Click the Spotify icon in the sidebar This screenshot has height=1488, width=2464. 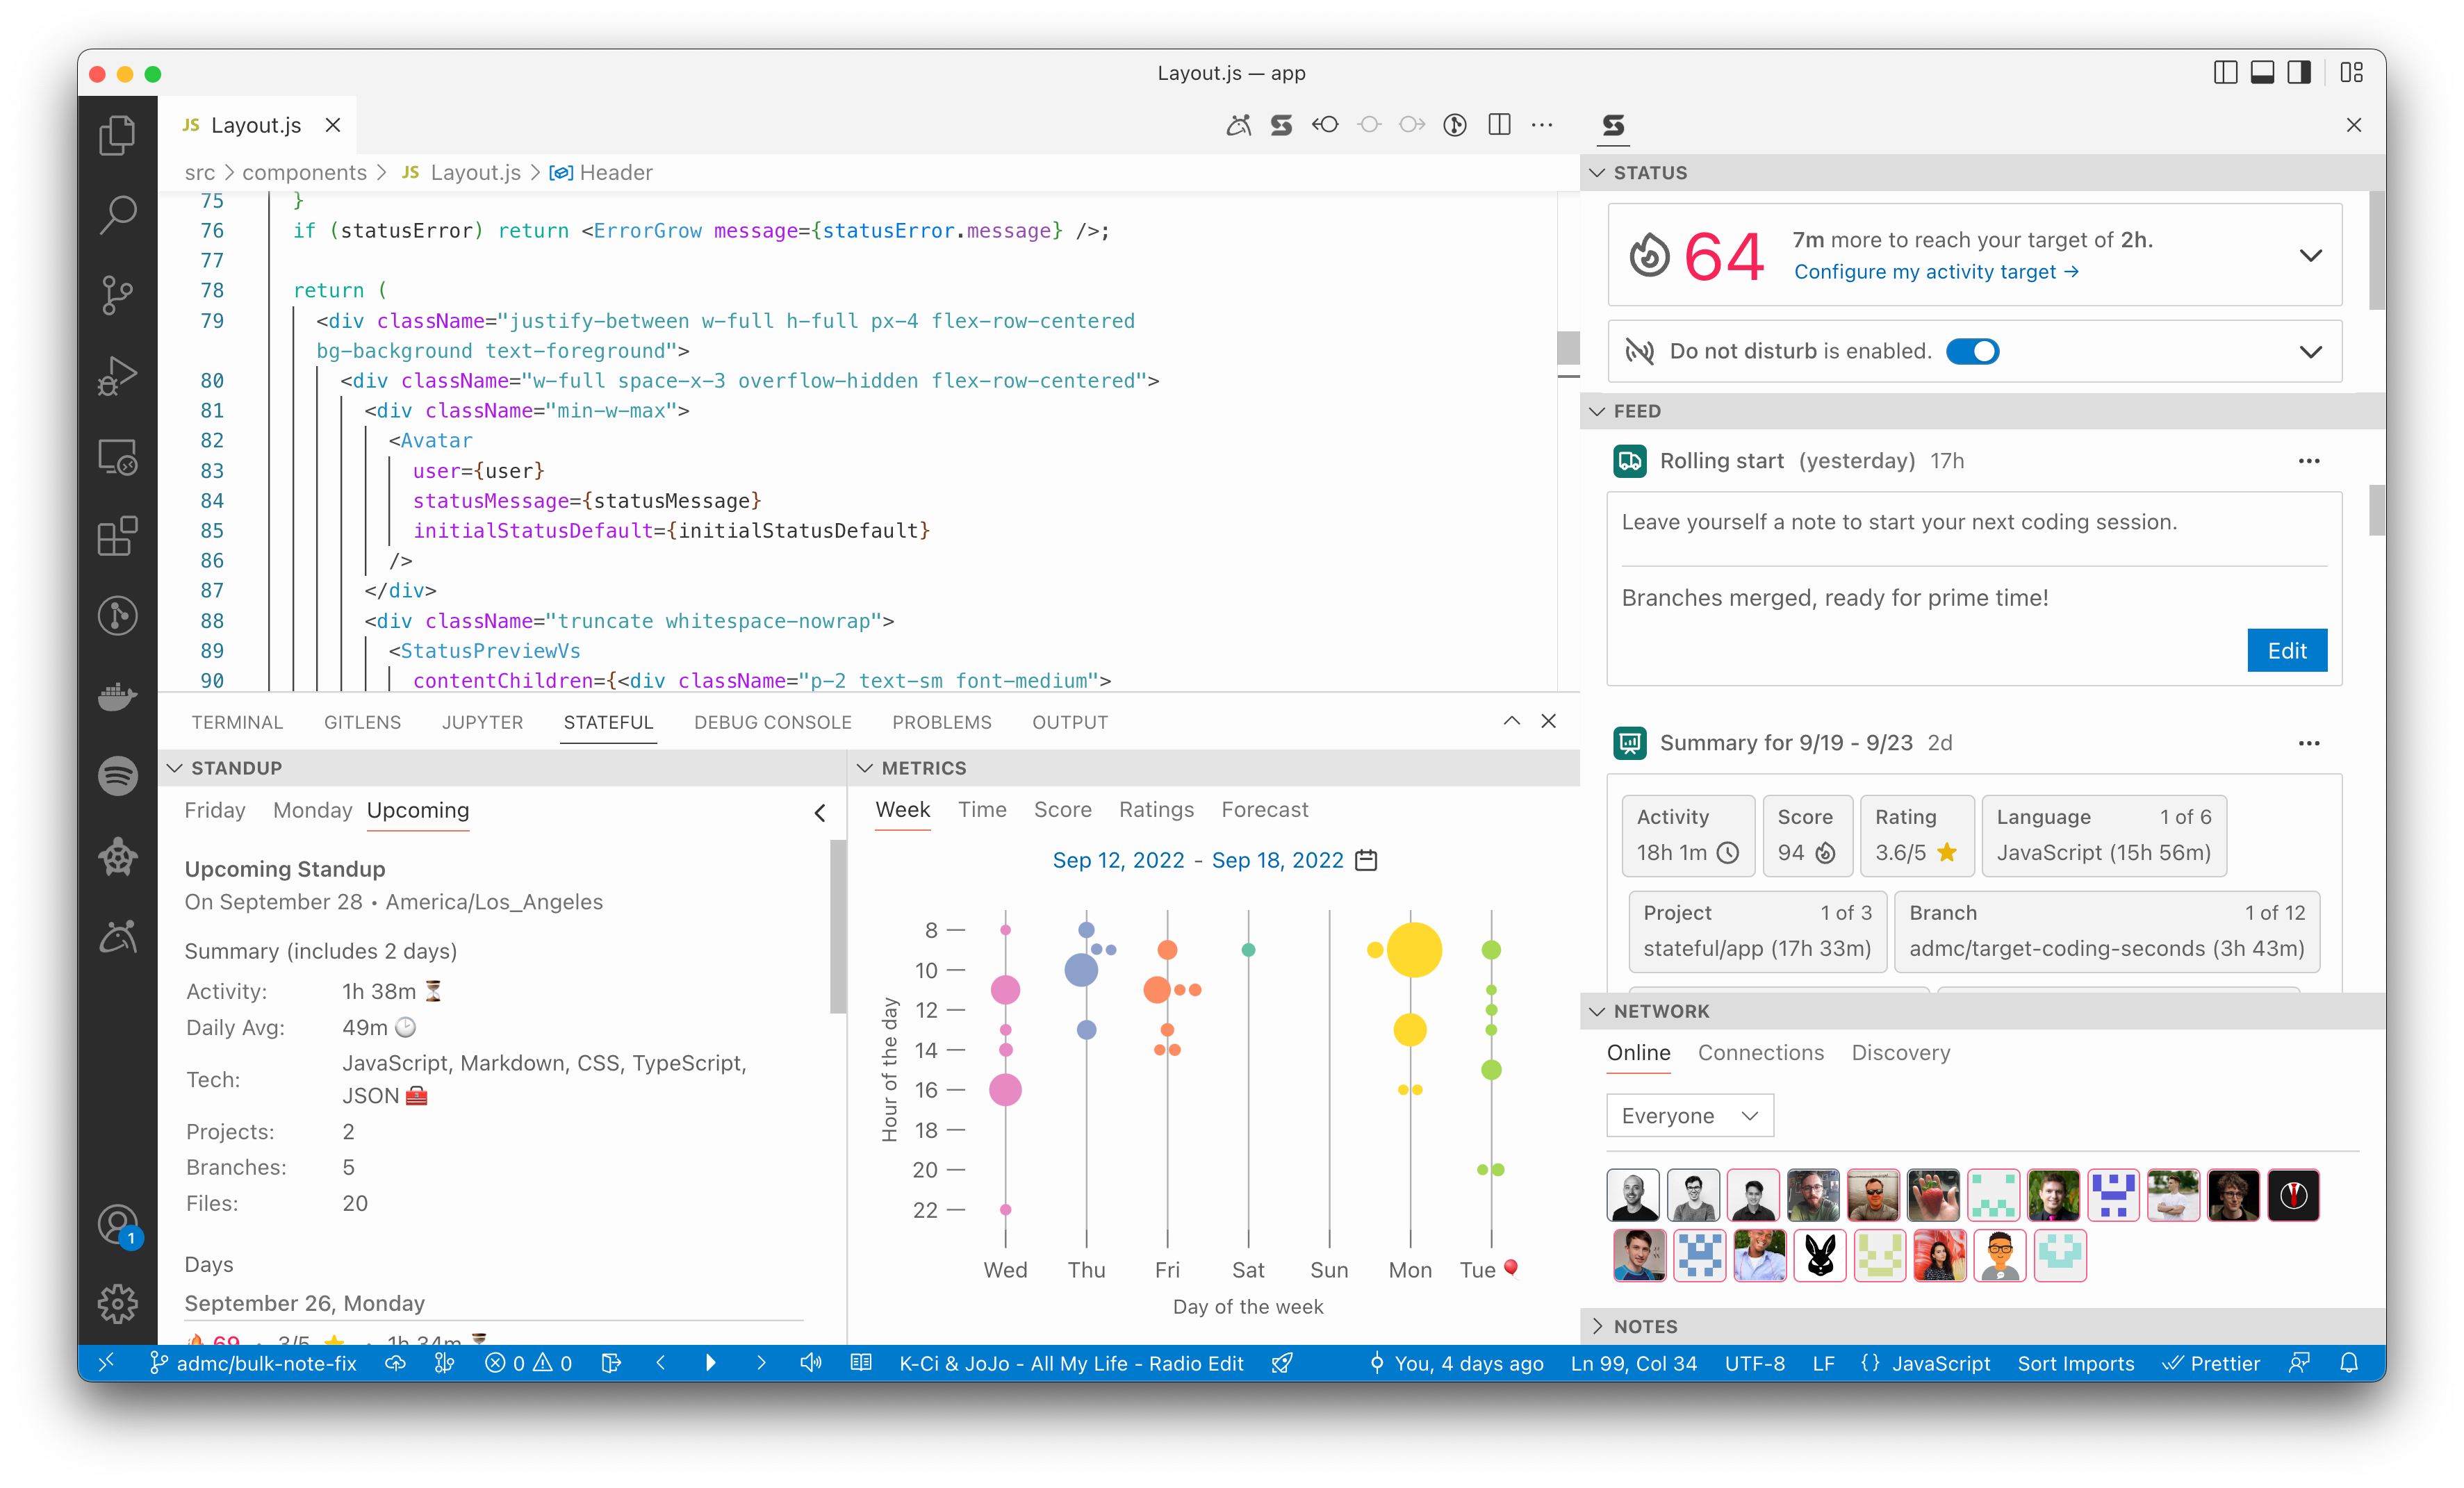pyautogui.click(x=120, y=777)
